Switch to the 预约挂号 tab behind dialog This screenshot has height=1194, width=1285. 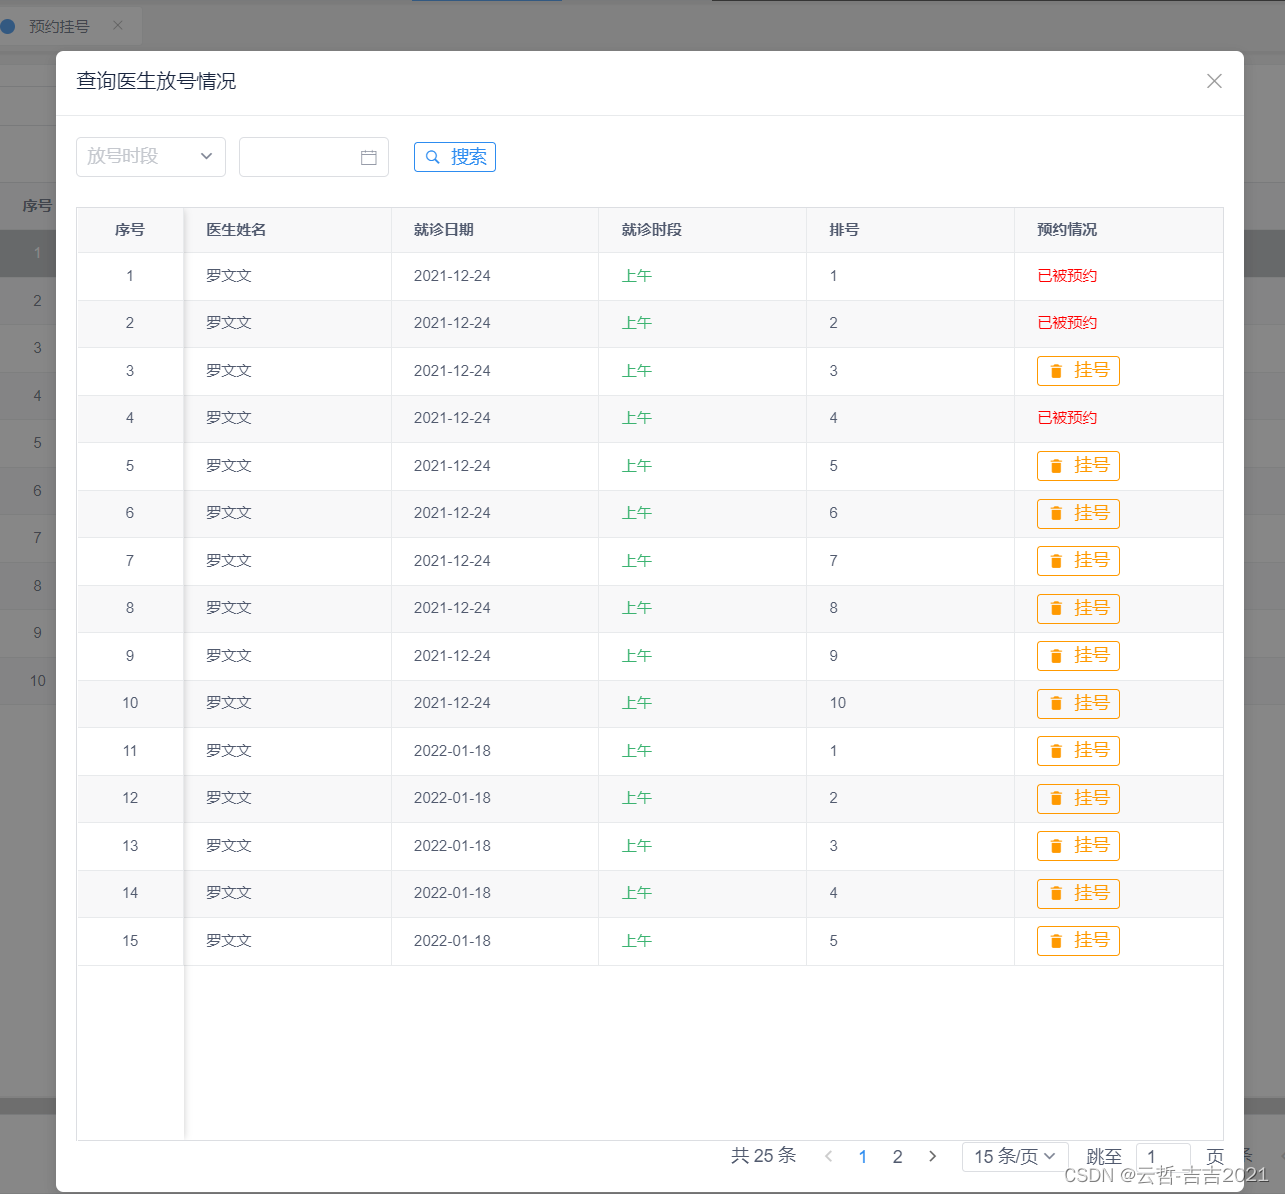(59, 27)
